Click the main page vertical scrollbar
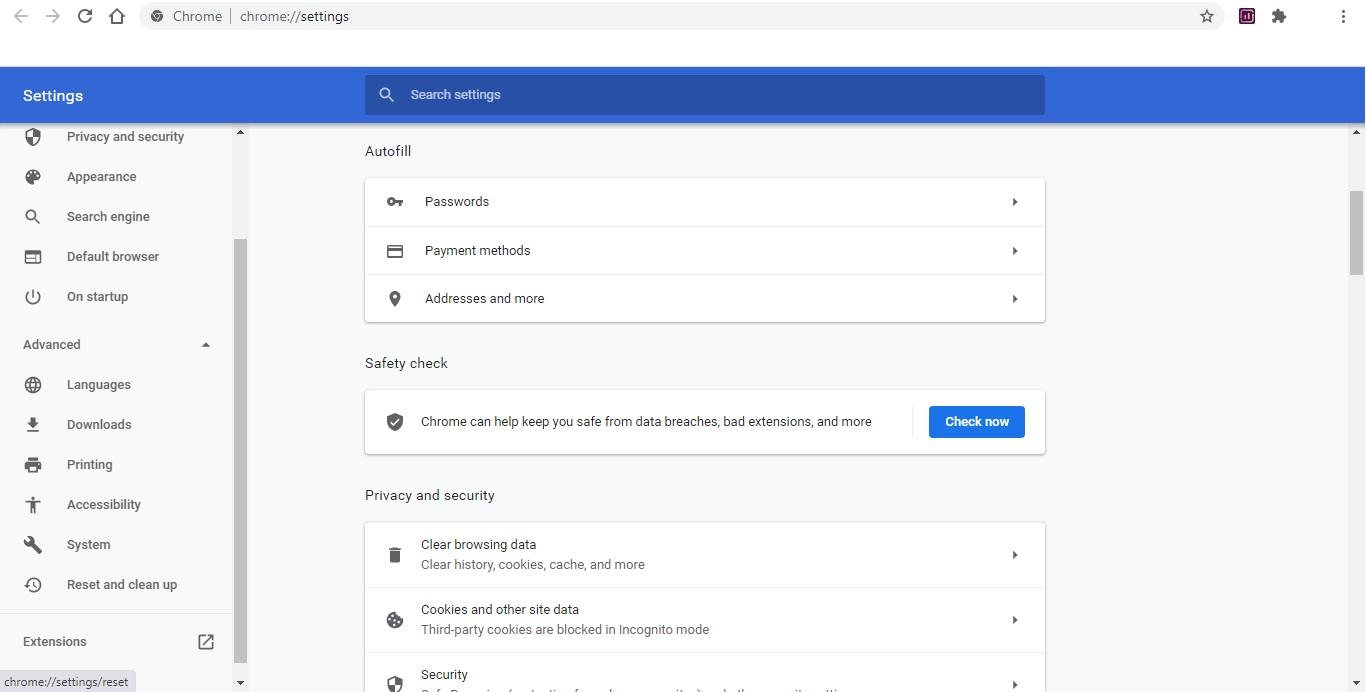 pyautogui.click(x=1356, y=232)
